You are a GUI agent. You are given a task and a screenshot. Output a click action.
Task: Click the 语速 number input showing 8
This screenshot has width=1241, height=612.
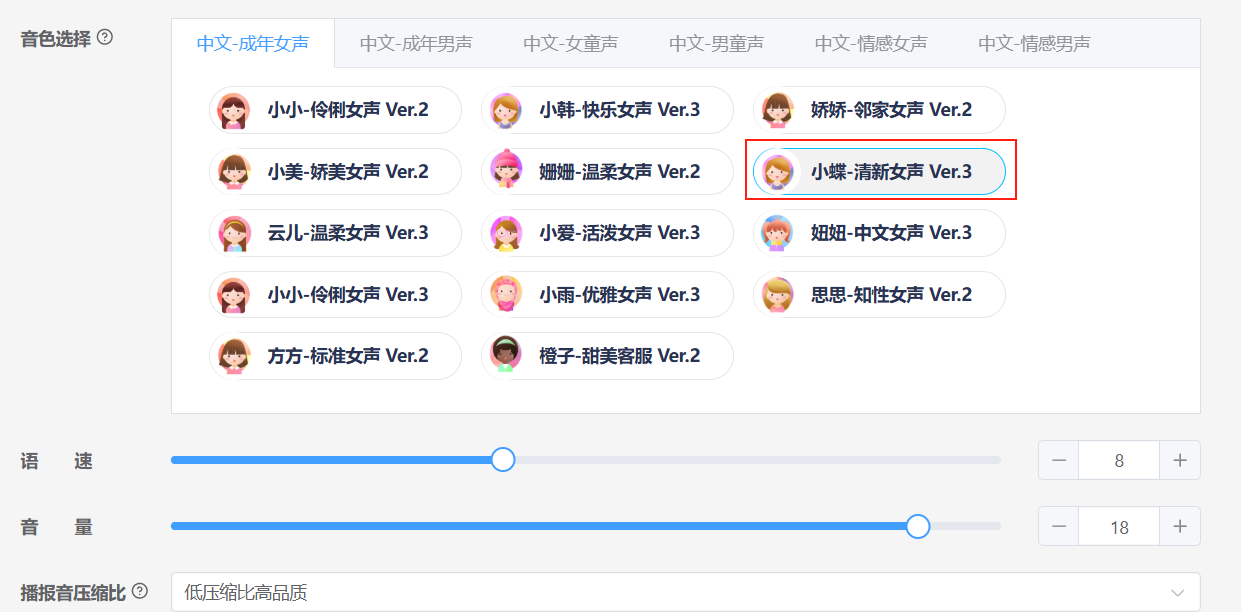(1119, 460)
